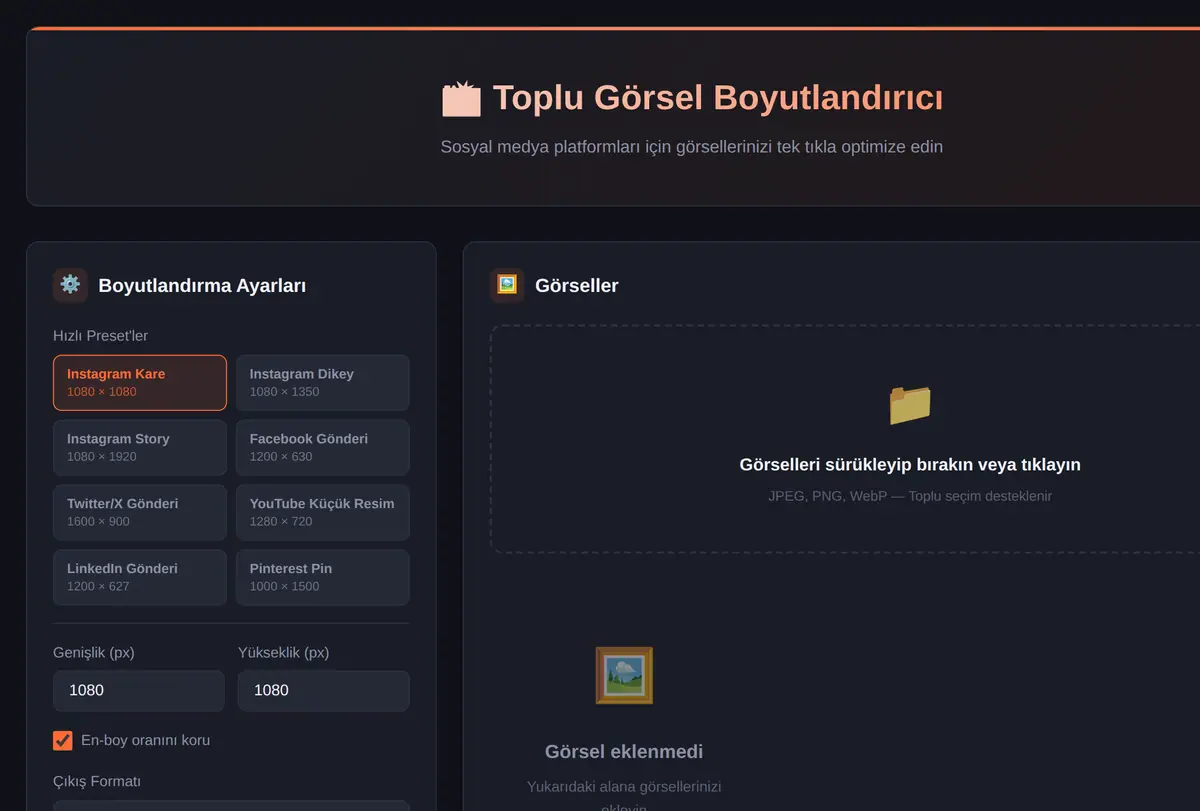The width and height of the screenshot is (1200, 811).
Task: Click the folder icon in the drop zone
Action: 910,404
